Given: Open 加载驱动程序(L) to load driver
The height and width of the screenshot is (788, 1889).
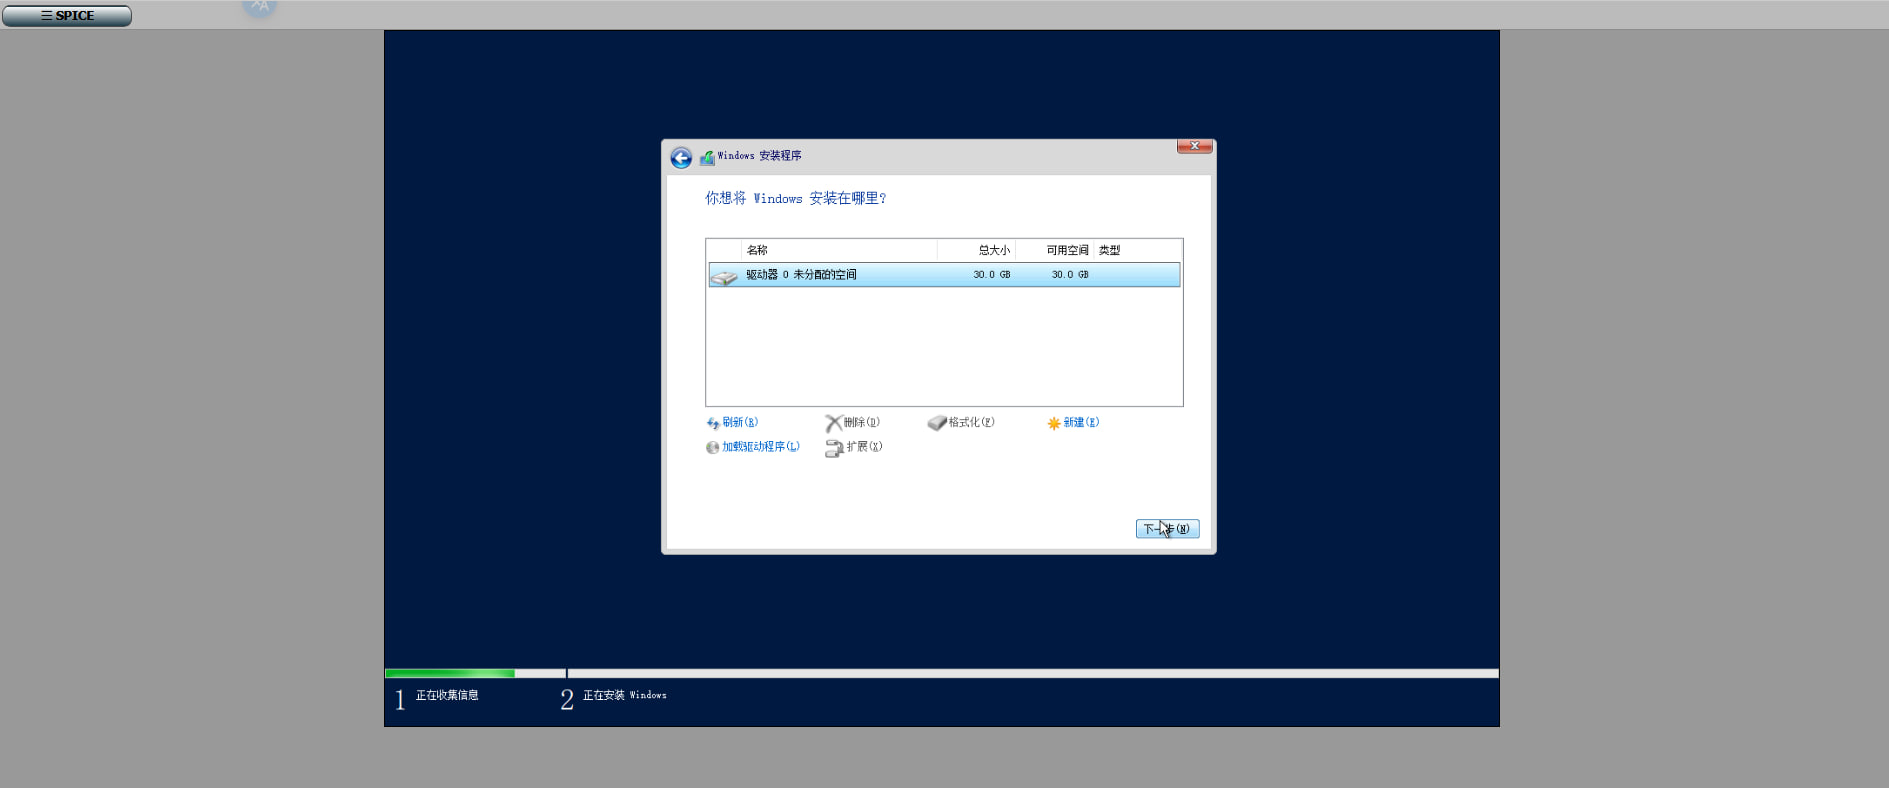Looking at the screenshot, I should pyautogui.click(x=753, y=447).
